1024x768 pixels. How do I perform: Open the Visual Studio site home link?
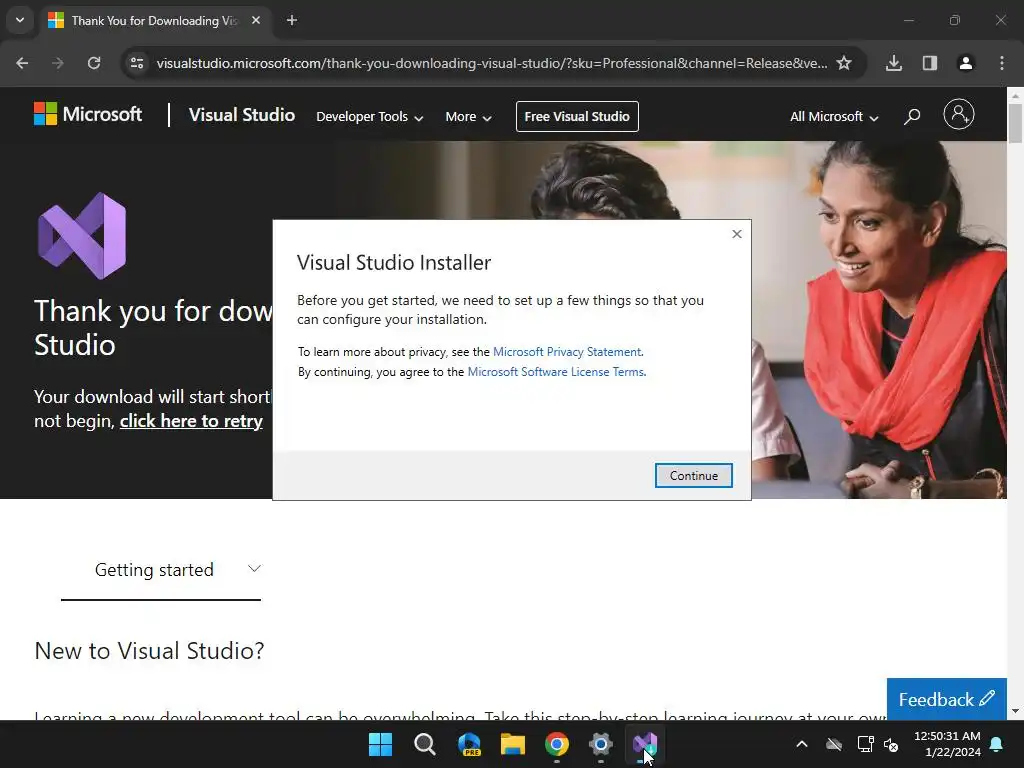click(242, 115)
